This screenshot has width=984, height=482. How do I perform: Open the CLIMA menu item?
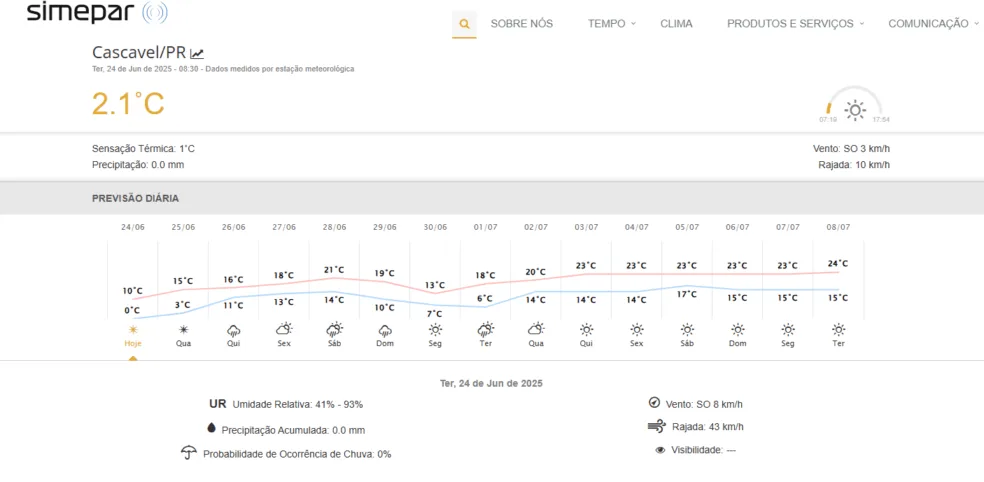(x=676, y=24)
